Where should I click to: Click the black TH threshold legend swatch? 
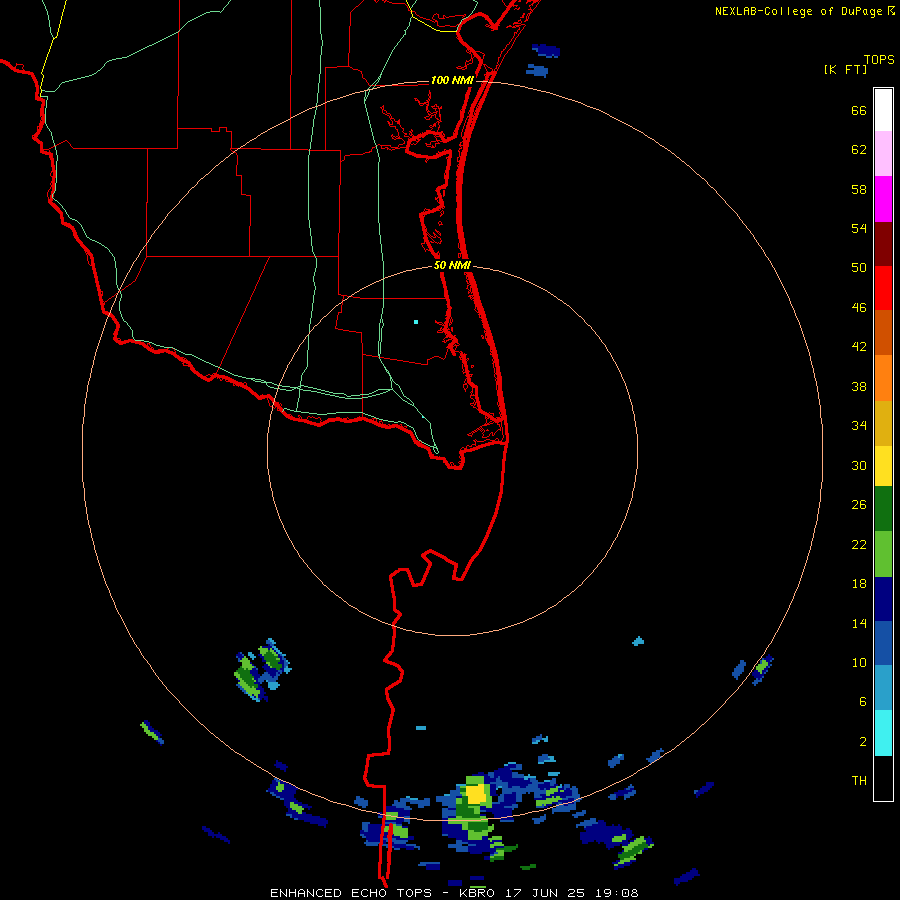[x=883, y=778]
